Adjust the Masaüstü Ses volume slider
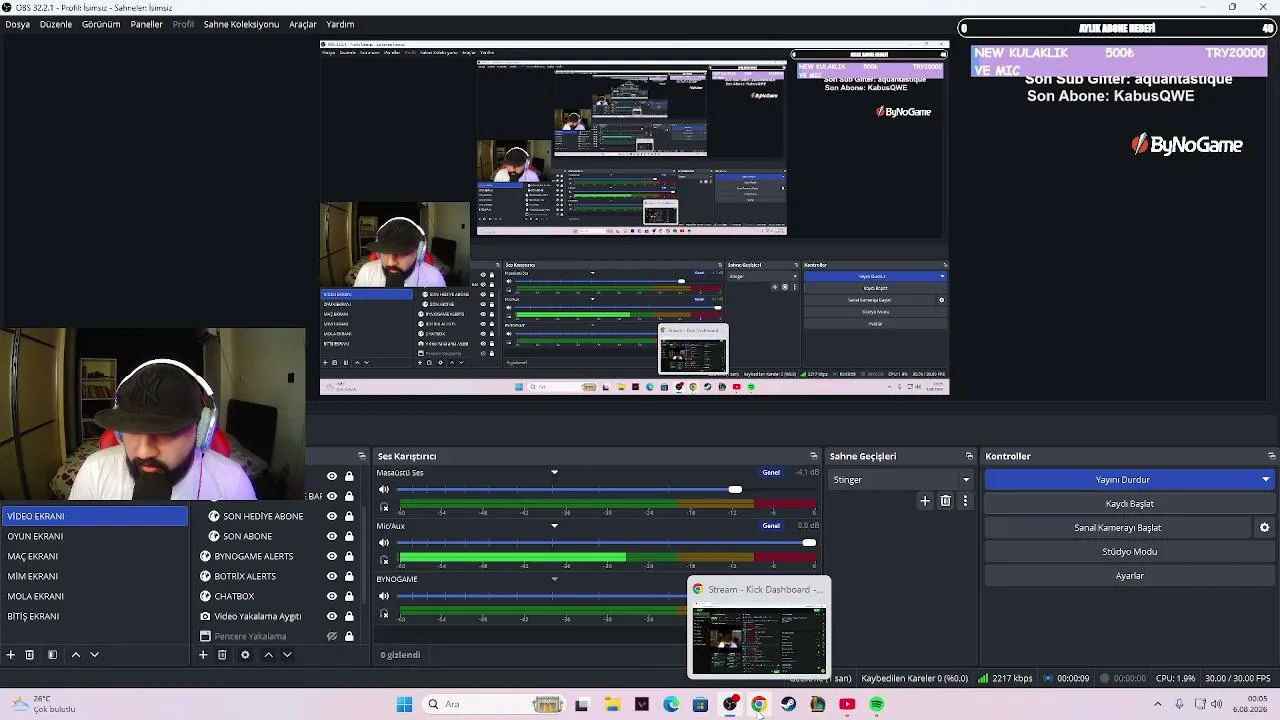 point(607,490)
